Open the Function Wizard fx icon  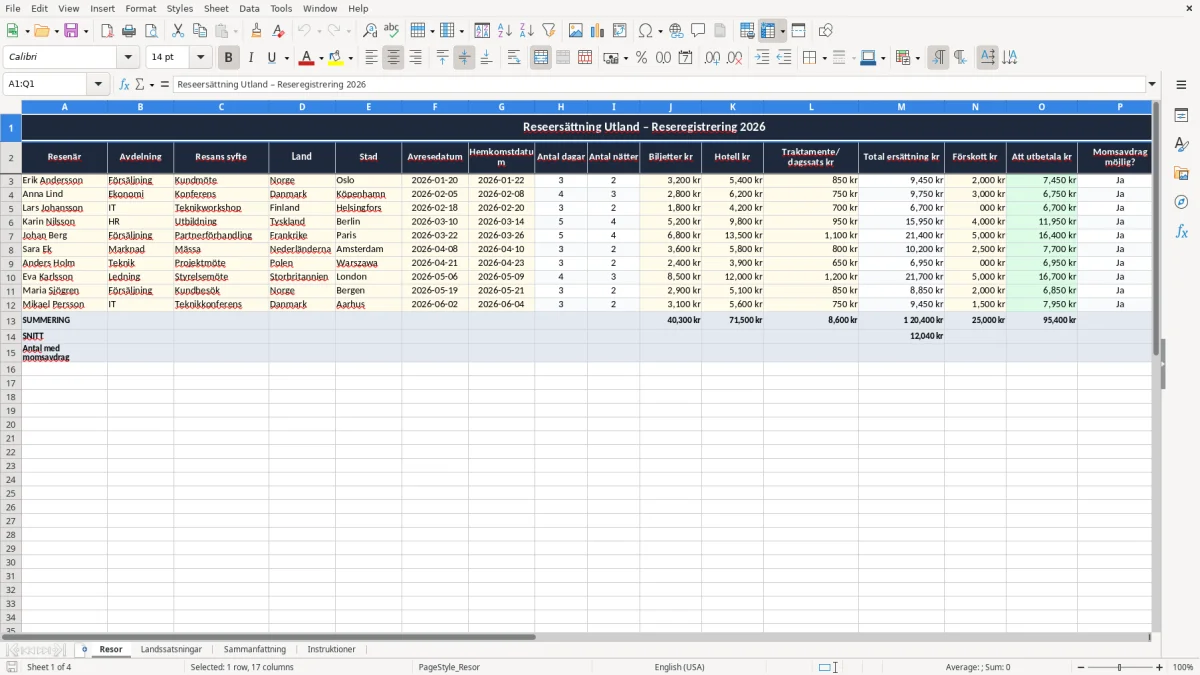[x=124, y=84]
